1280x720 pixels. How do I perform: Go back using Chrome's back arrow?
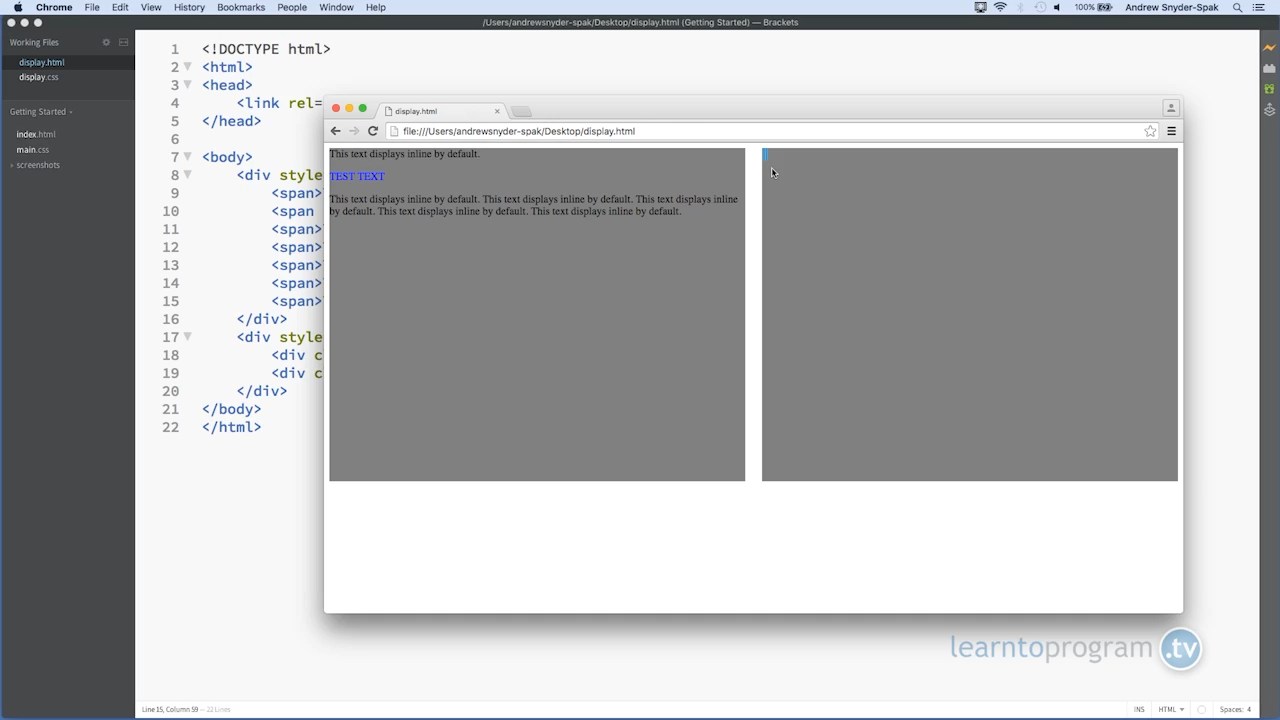(x=336, y=131)
